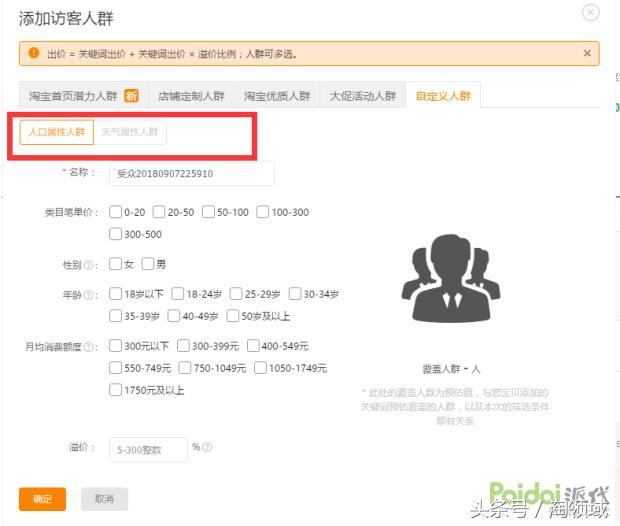
Task: Cancel with the gray 取消 button
Action: point(104,499)
